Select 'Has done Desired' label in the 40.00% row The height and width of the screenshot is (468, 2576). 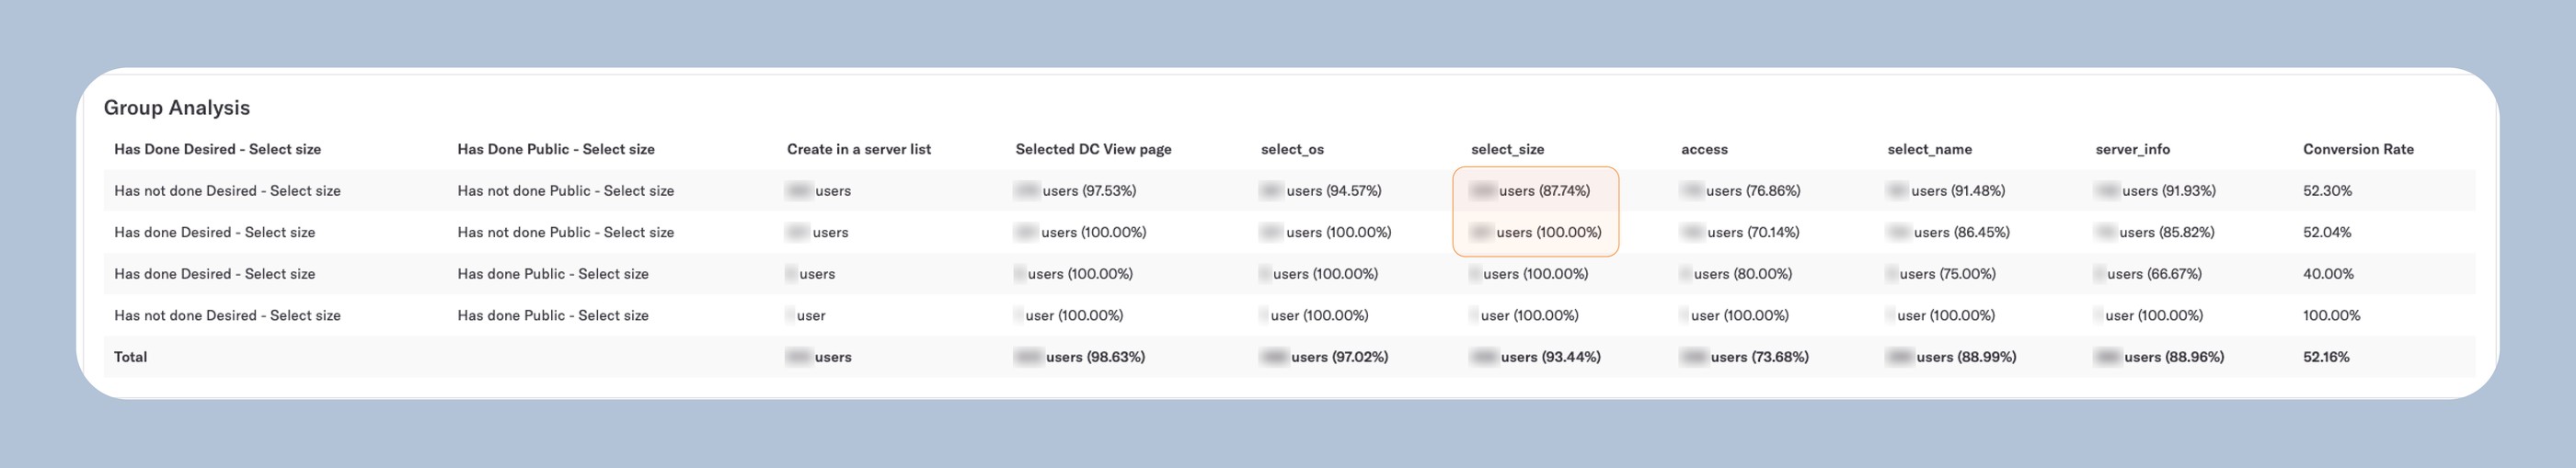click(x=215, y=274)
